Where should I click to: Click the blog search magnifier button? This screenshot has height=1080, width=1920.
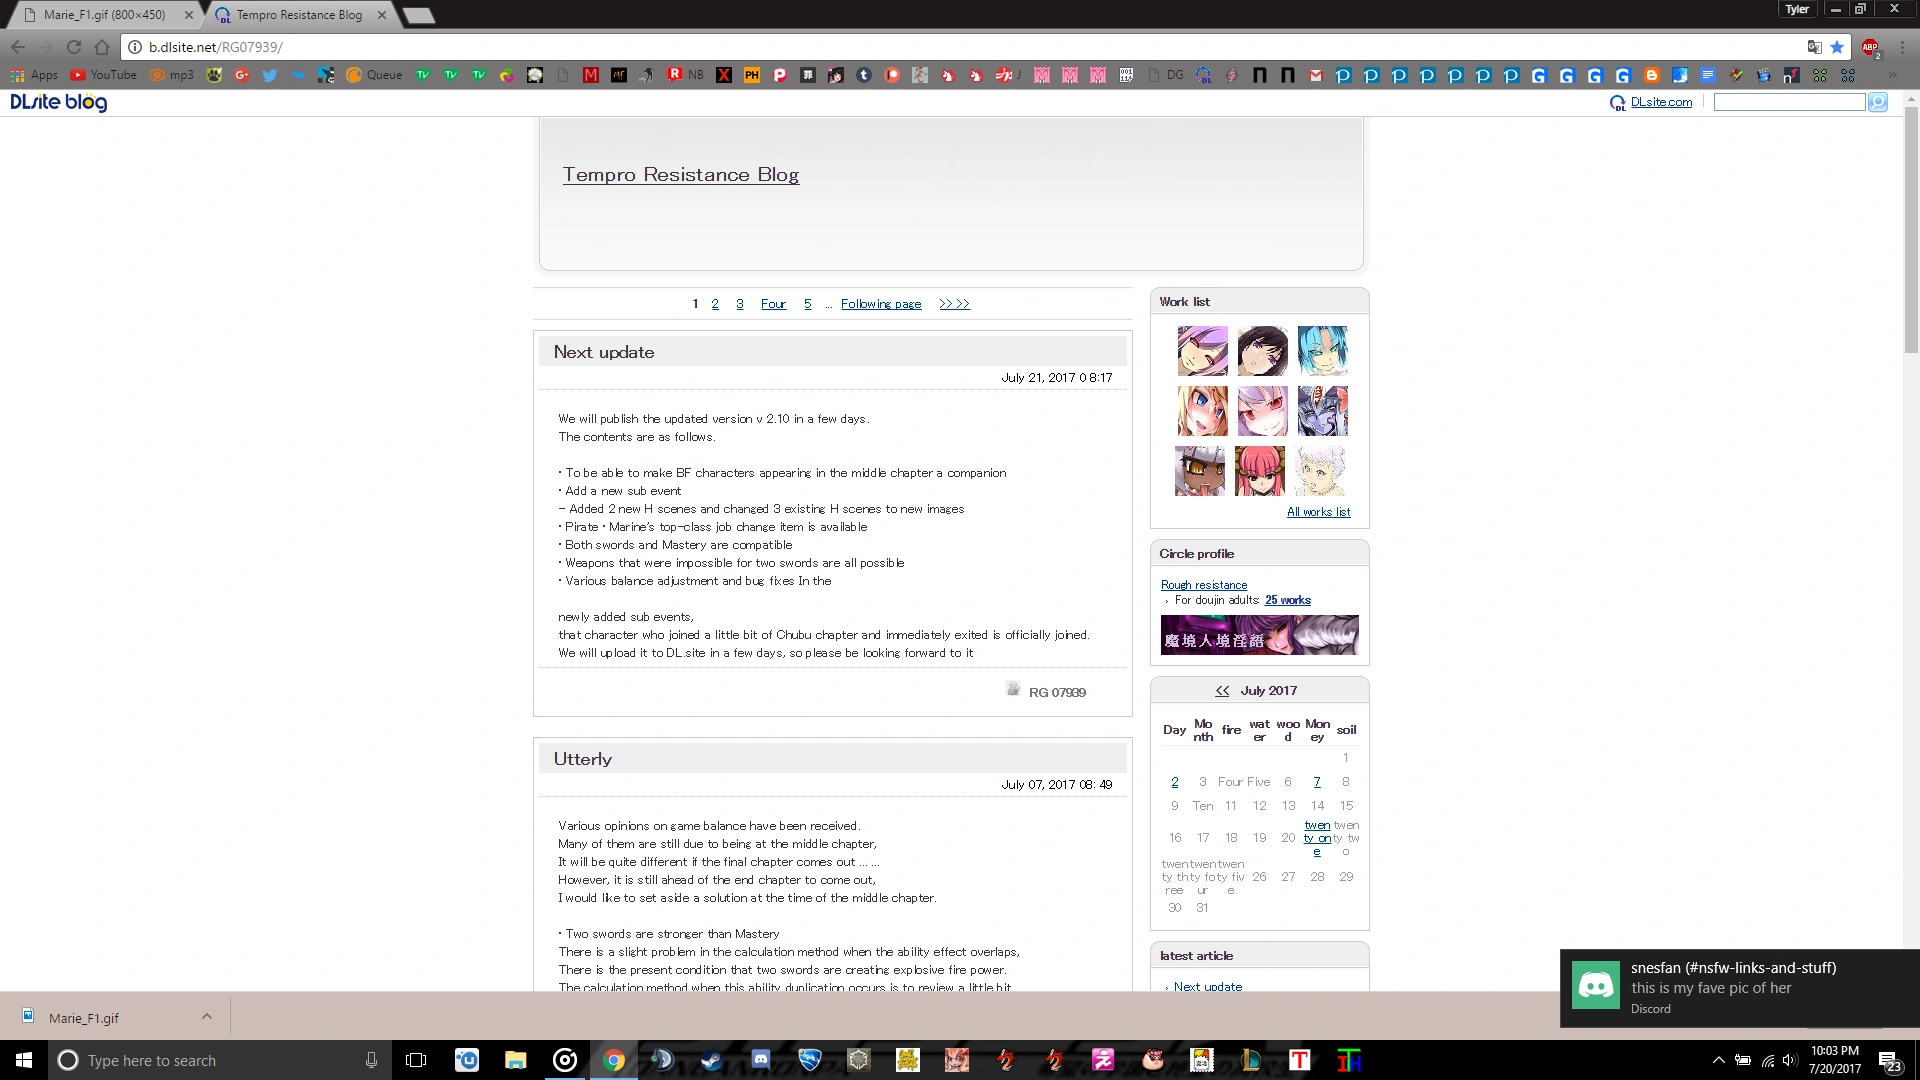point(1878,102)
